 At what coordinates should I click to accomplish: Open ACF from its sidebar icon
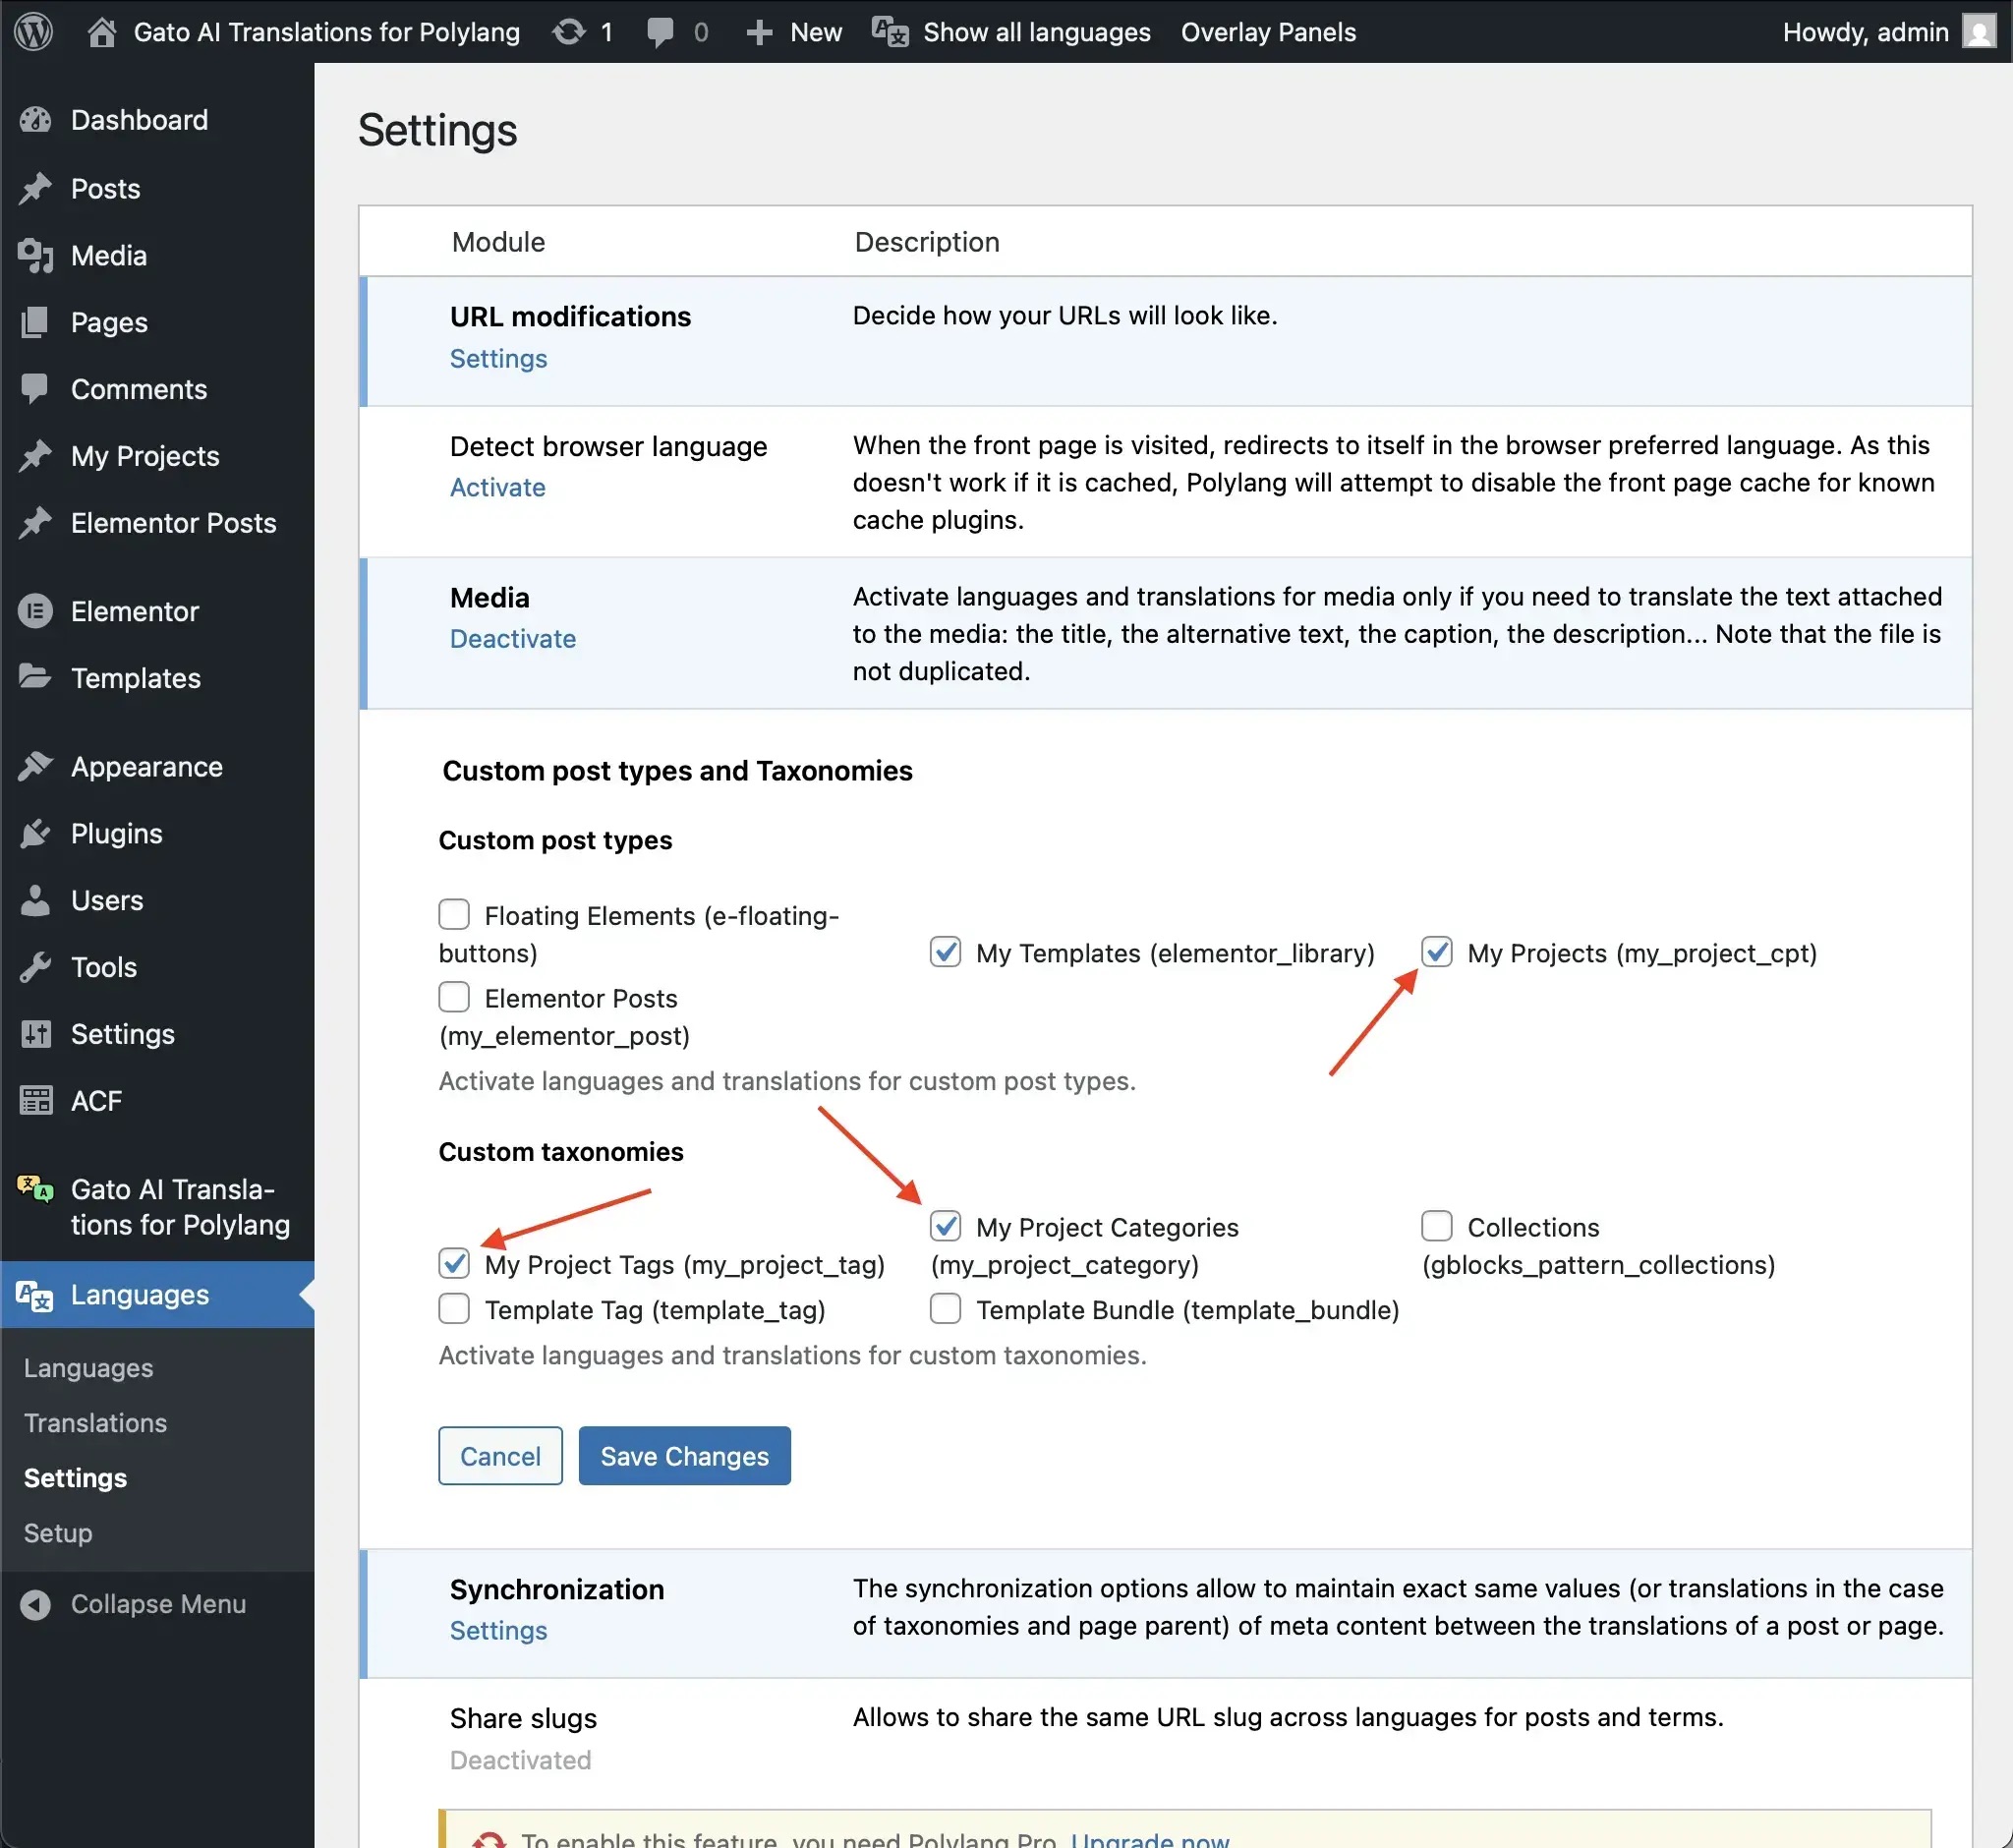click(x=35, y=1100)
